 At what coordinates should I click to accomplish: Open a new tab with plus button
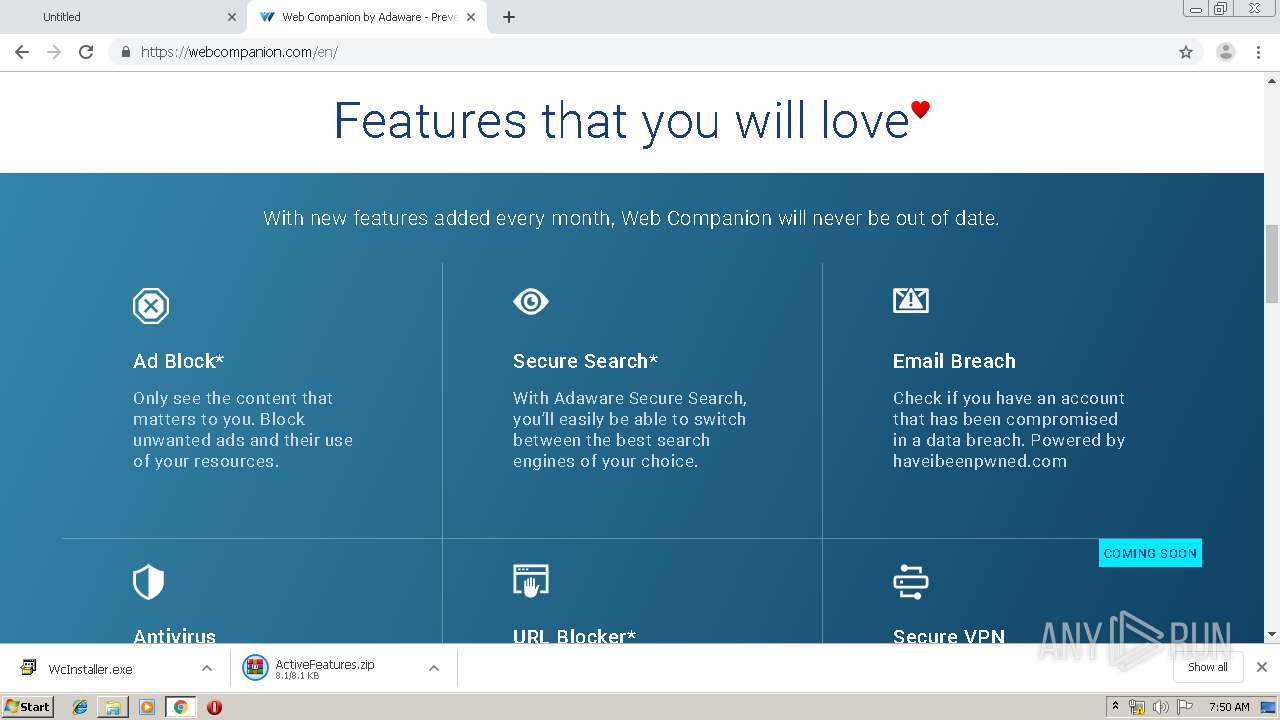coord(509,17)
